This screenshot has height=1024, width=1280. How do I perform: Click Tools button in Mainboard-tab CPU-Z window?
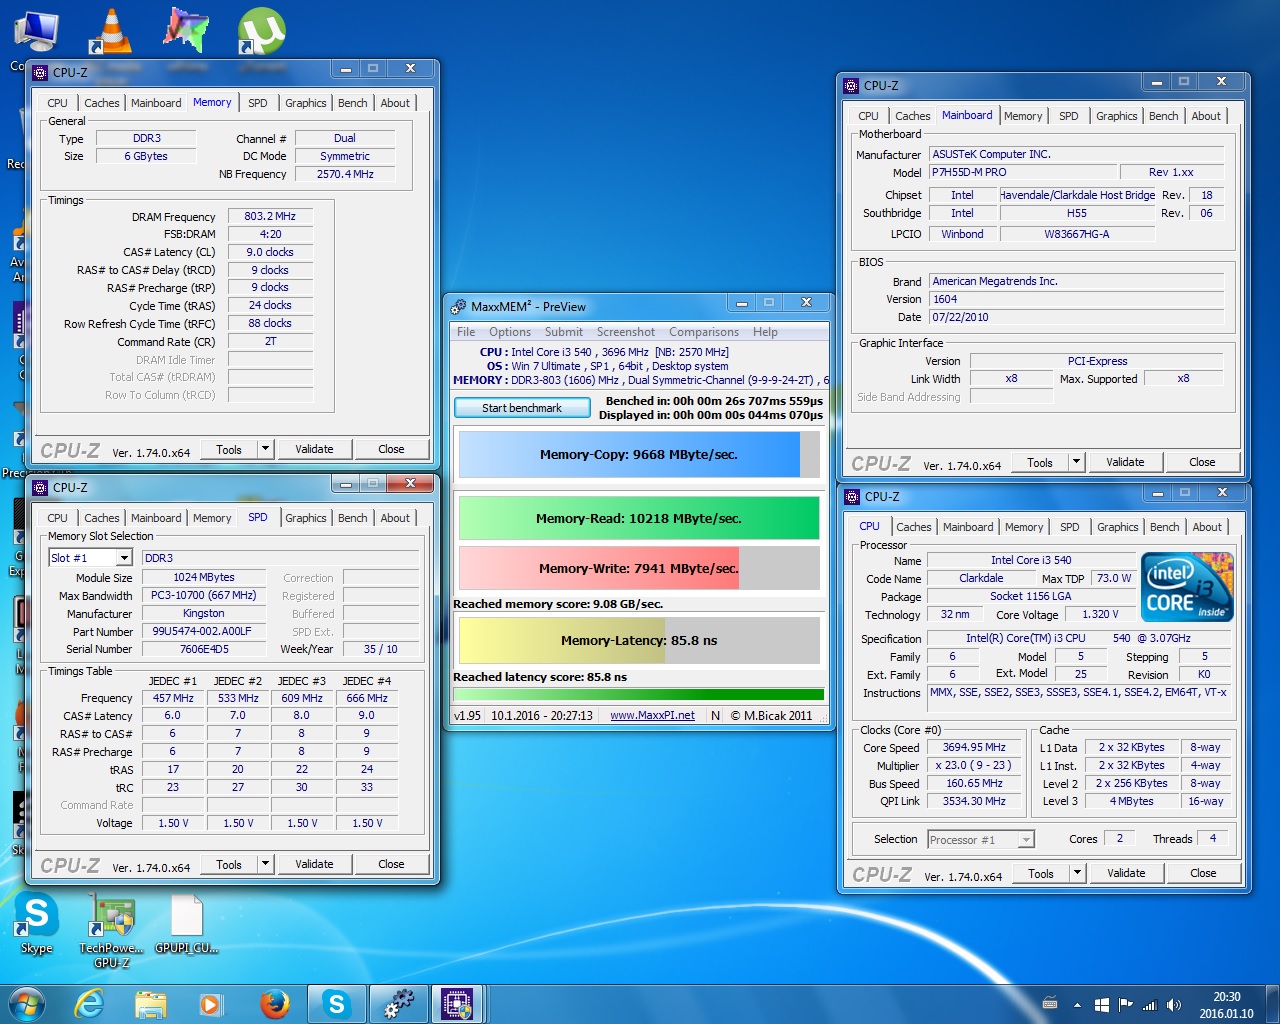[1040, 462]
